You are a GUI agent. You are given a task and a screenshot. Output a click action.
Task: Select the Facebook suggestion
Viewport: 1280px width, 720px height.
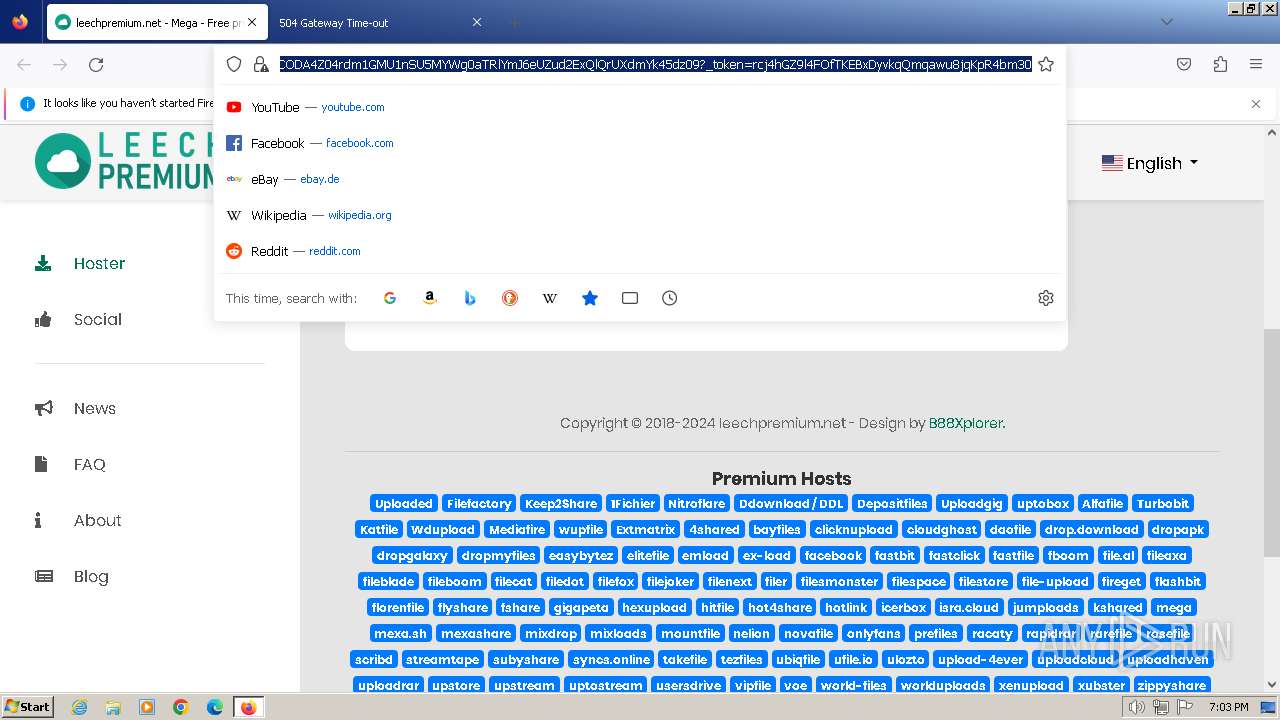(640, 143)
